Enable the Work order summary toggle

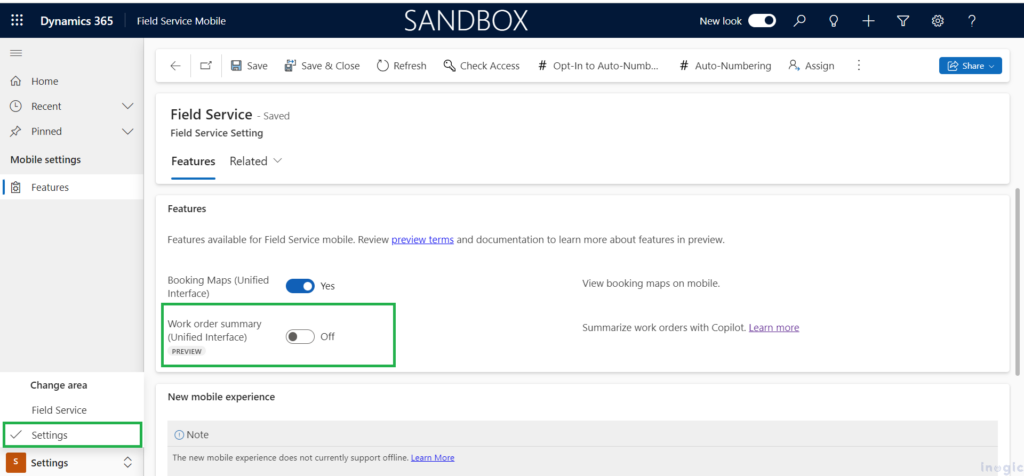300,337
